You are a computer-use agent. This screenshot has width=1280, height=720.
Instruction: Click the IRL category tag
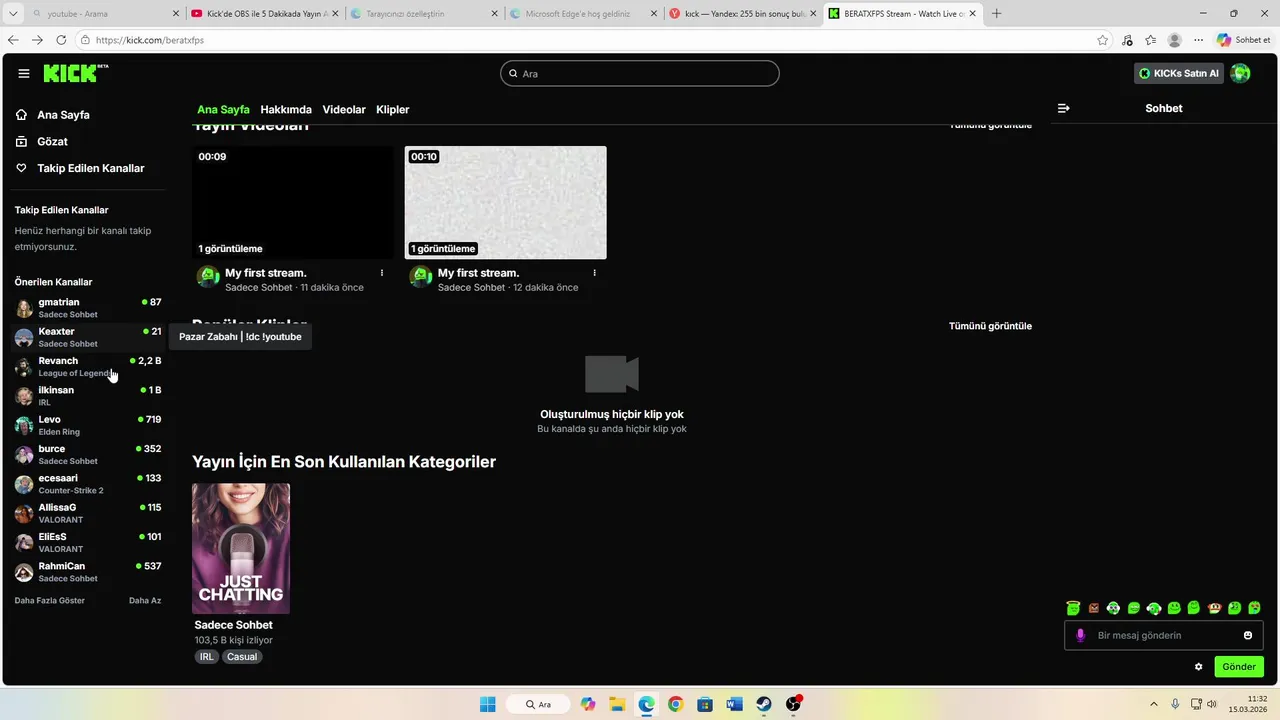[x=207, y=657]
